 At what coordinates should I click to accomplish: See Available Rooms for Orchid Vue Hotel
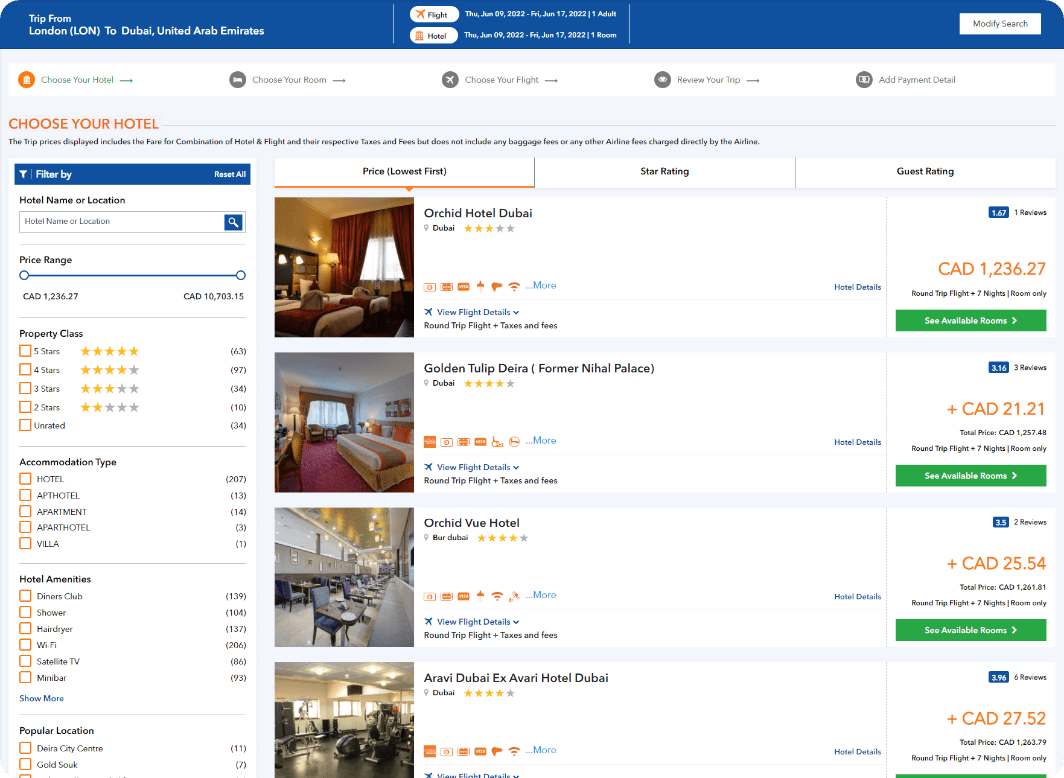coord(970,631)
